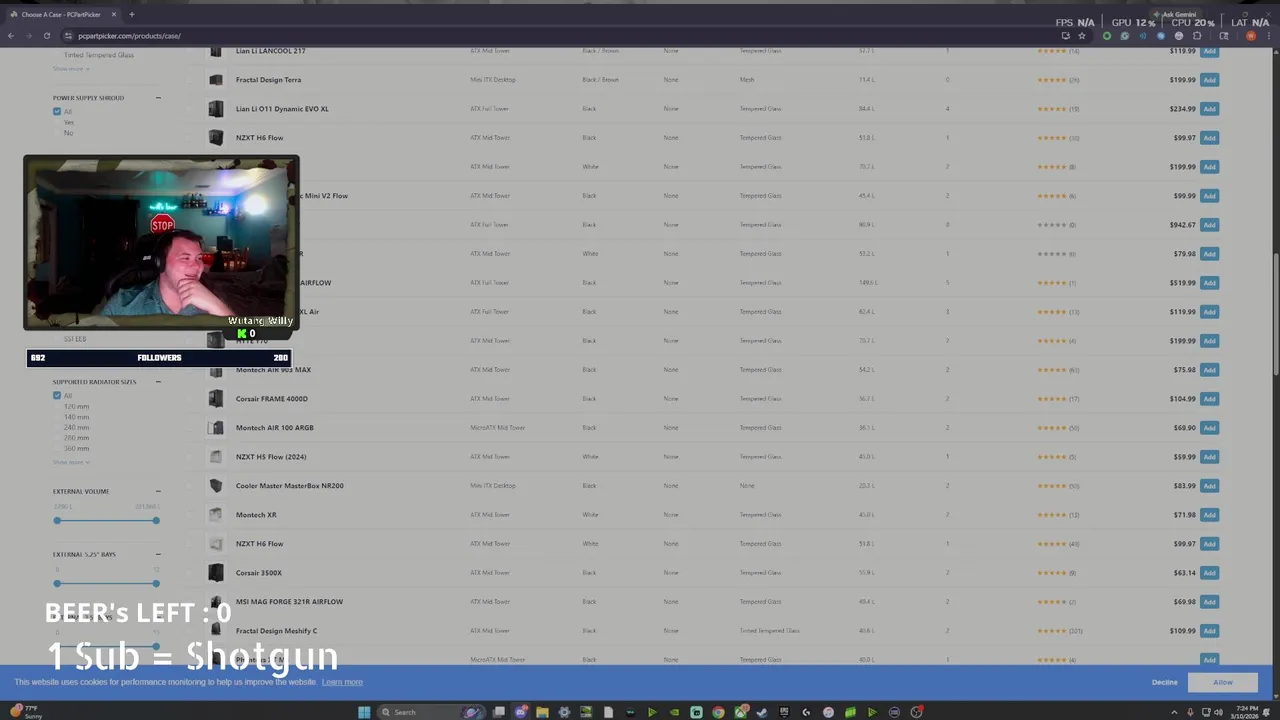Check the 120 mm radiator size
Screen dimensions: 1280x720
[76, 407]
